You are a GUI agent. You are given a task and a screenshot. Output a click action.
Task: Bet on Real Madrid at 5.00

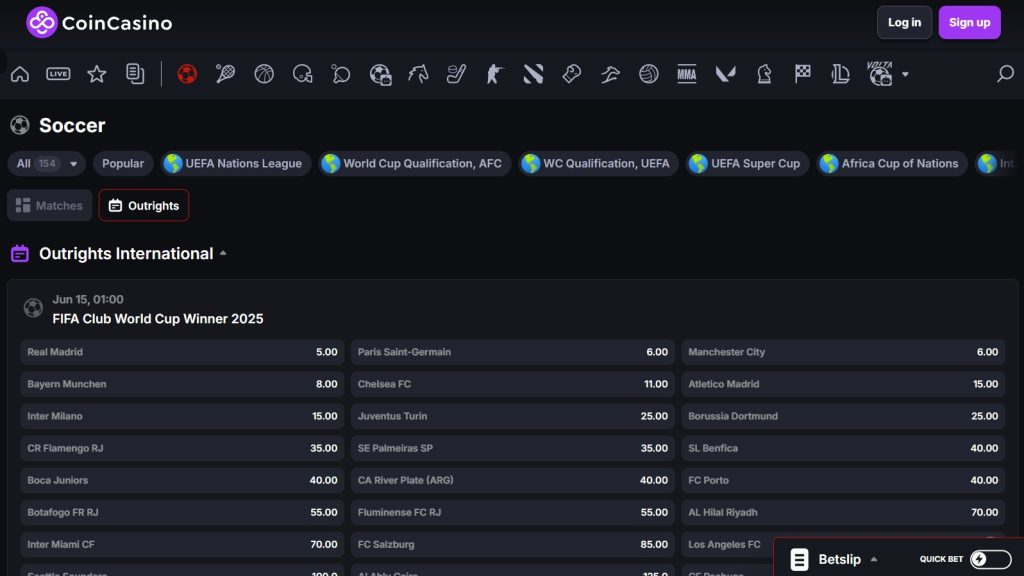[x=182, y=352]
